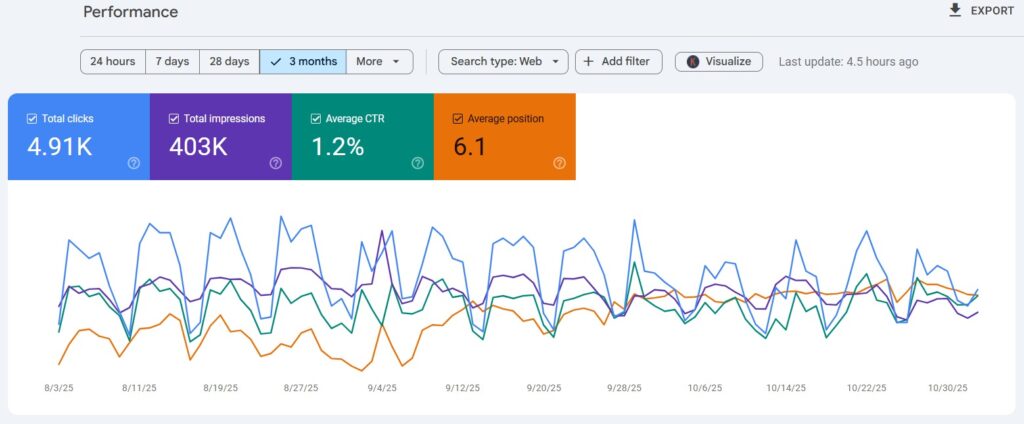
Task: Expand the More date range dropdown
Action: pos(379,61)
